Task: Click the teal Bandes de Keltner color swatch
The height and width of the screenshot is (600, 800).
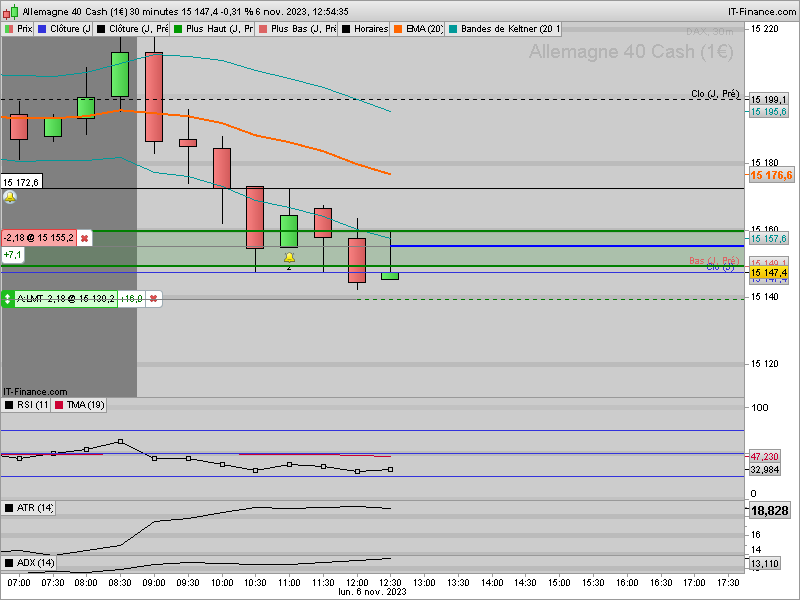Action: (x=453, y=29)
